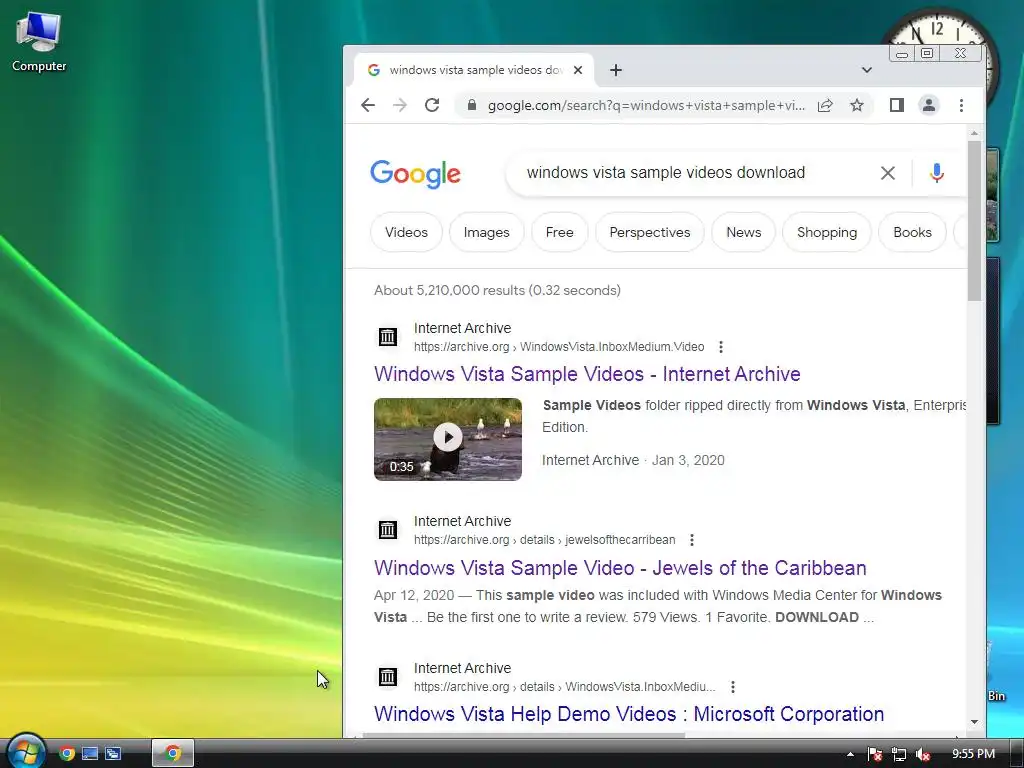This screenshot has height=768, width=1024.
Task: View site information via the lock icon
Action: tap(472, 105)
